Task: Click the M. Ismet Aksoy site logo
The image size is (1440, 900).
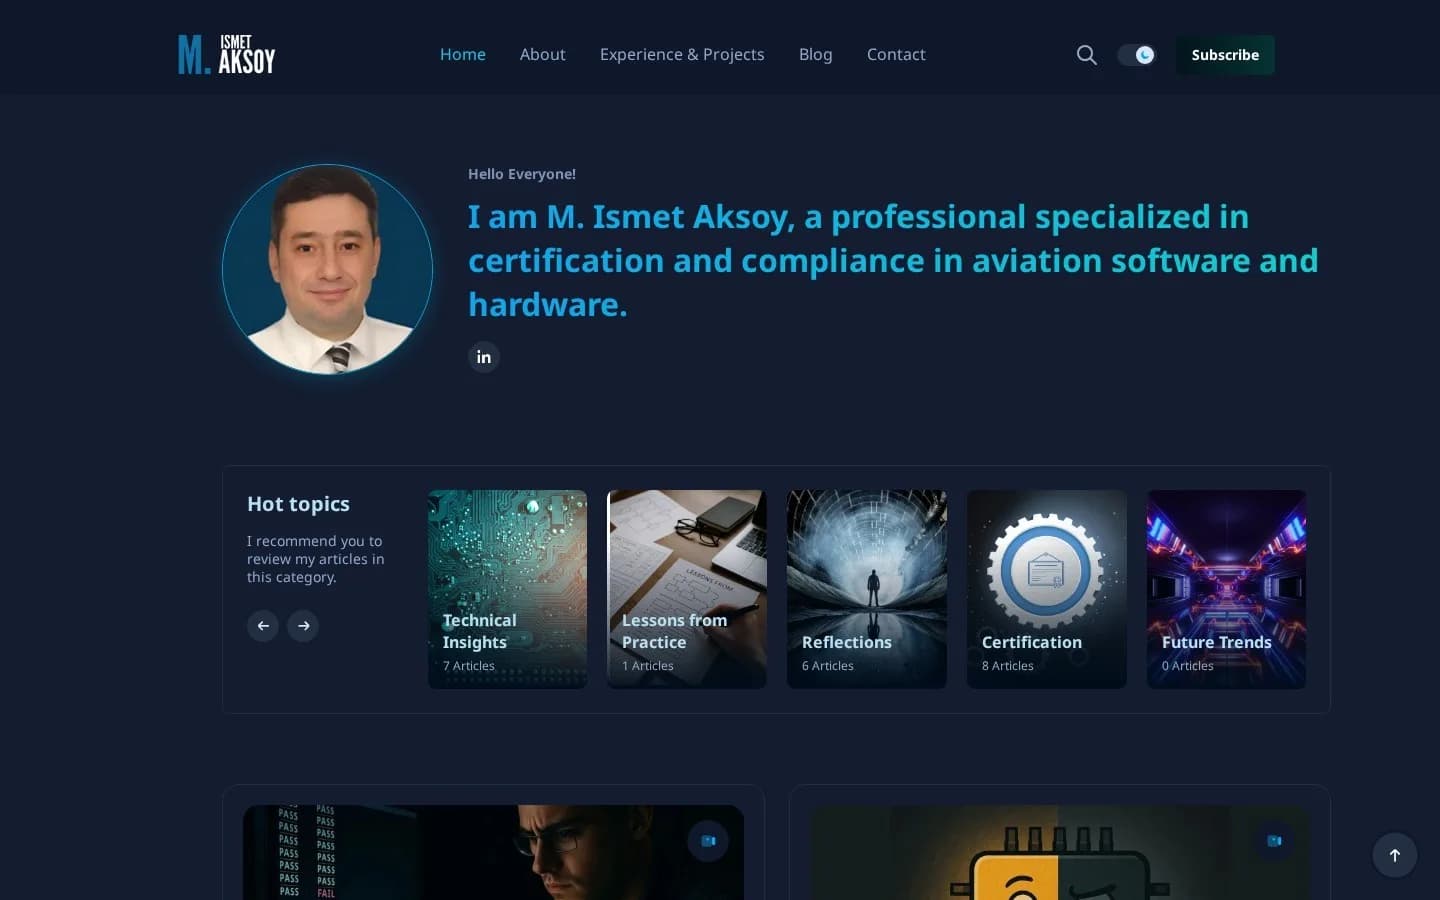Action: tap(227, 55)
